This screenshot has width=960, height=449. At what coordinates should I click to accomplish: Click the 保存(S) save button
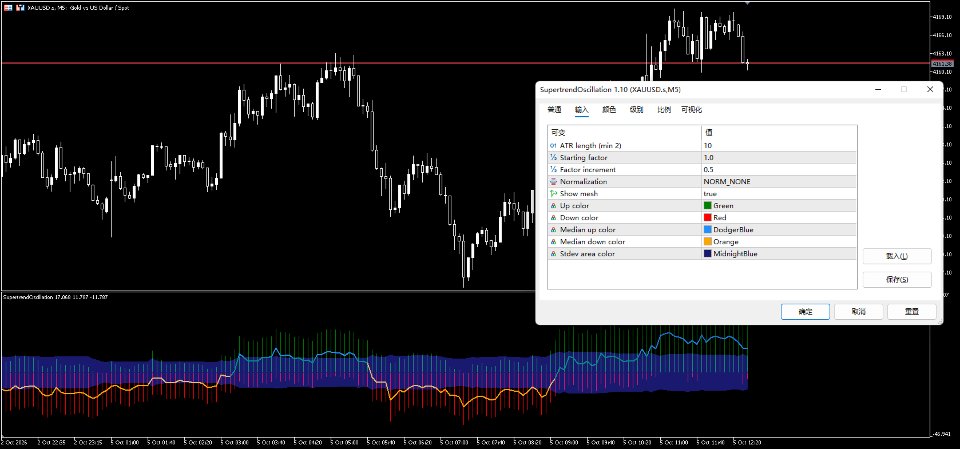(897, 279)
